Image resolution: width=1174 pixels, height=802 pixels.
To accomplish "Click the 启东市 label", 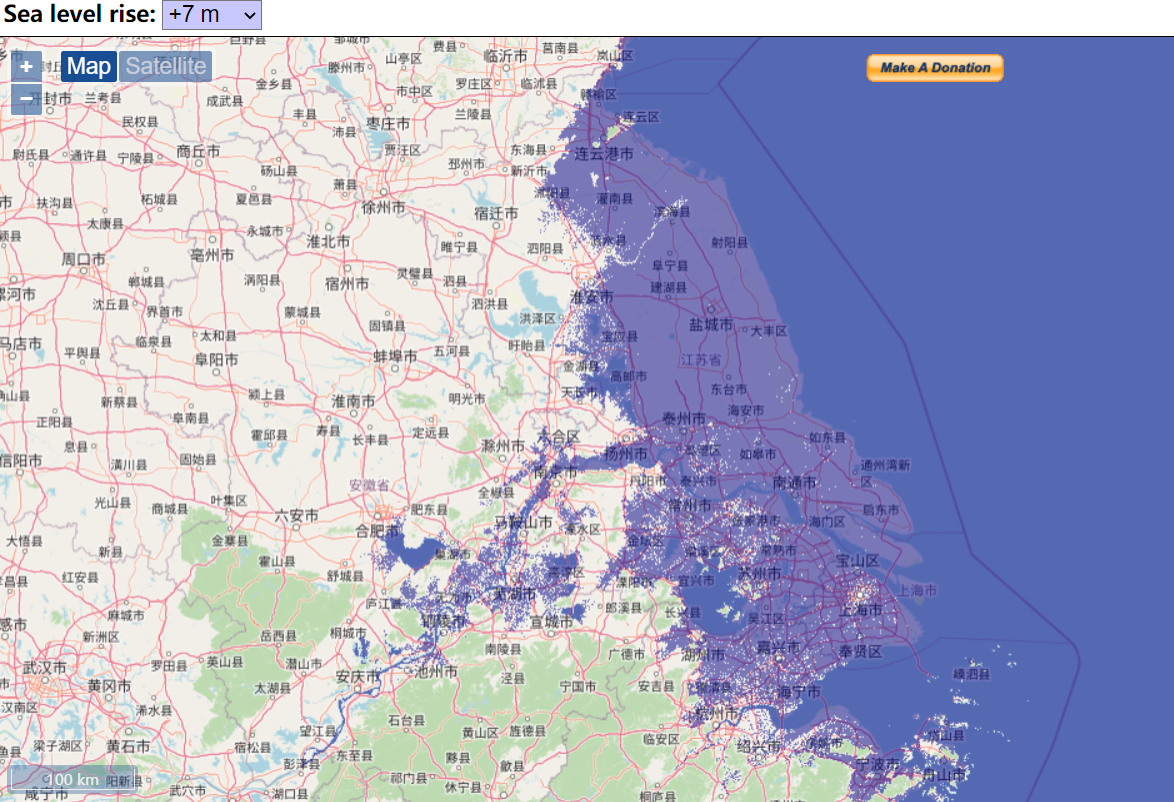I will click(880, 510).
